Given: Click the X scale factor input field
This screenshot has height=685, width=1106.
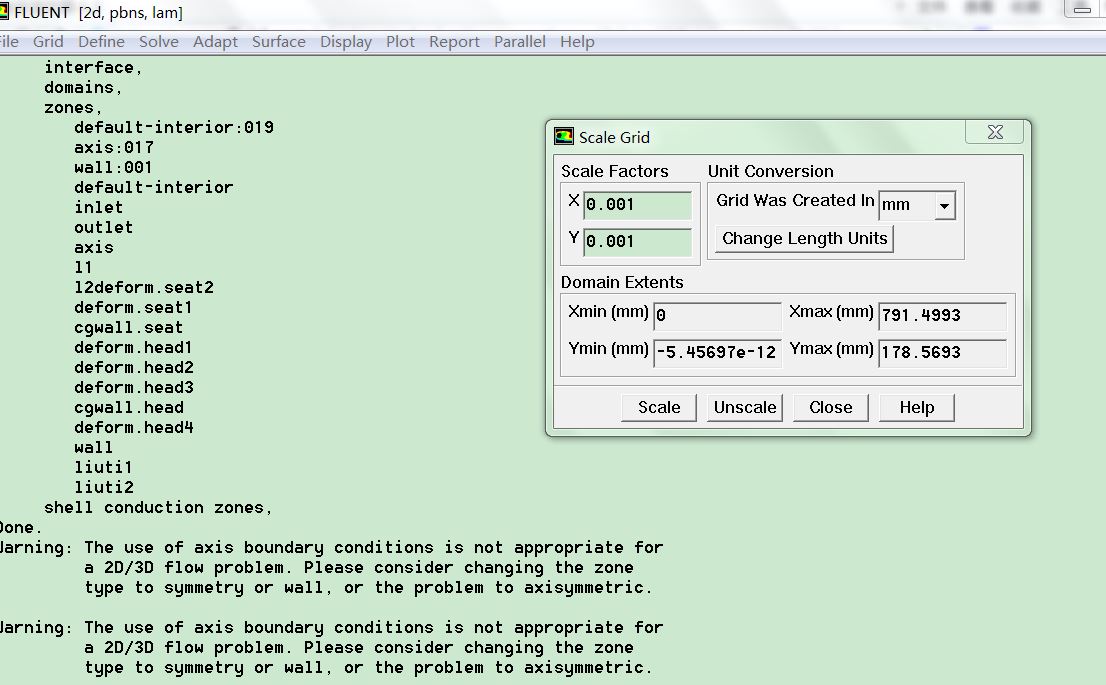Looking at the screenshot, I should click(x=638, y=205).
